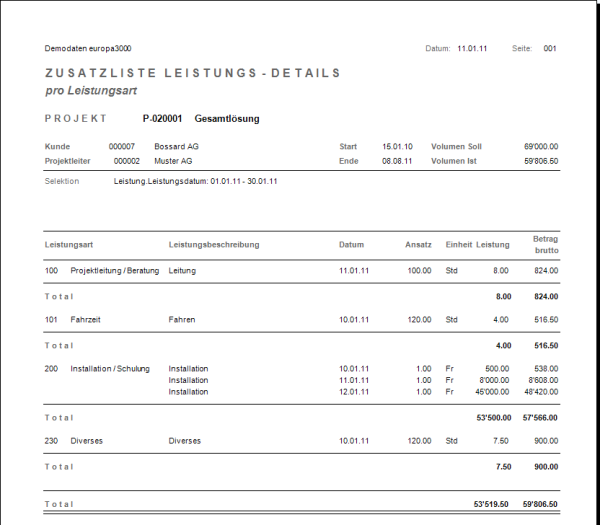Select project leader number '000002'

tap(127, 161)
